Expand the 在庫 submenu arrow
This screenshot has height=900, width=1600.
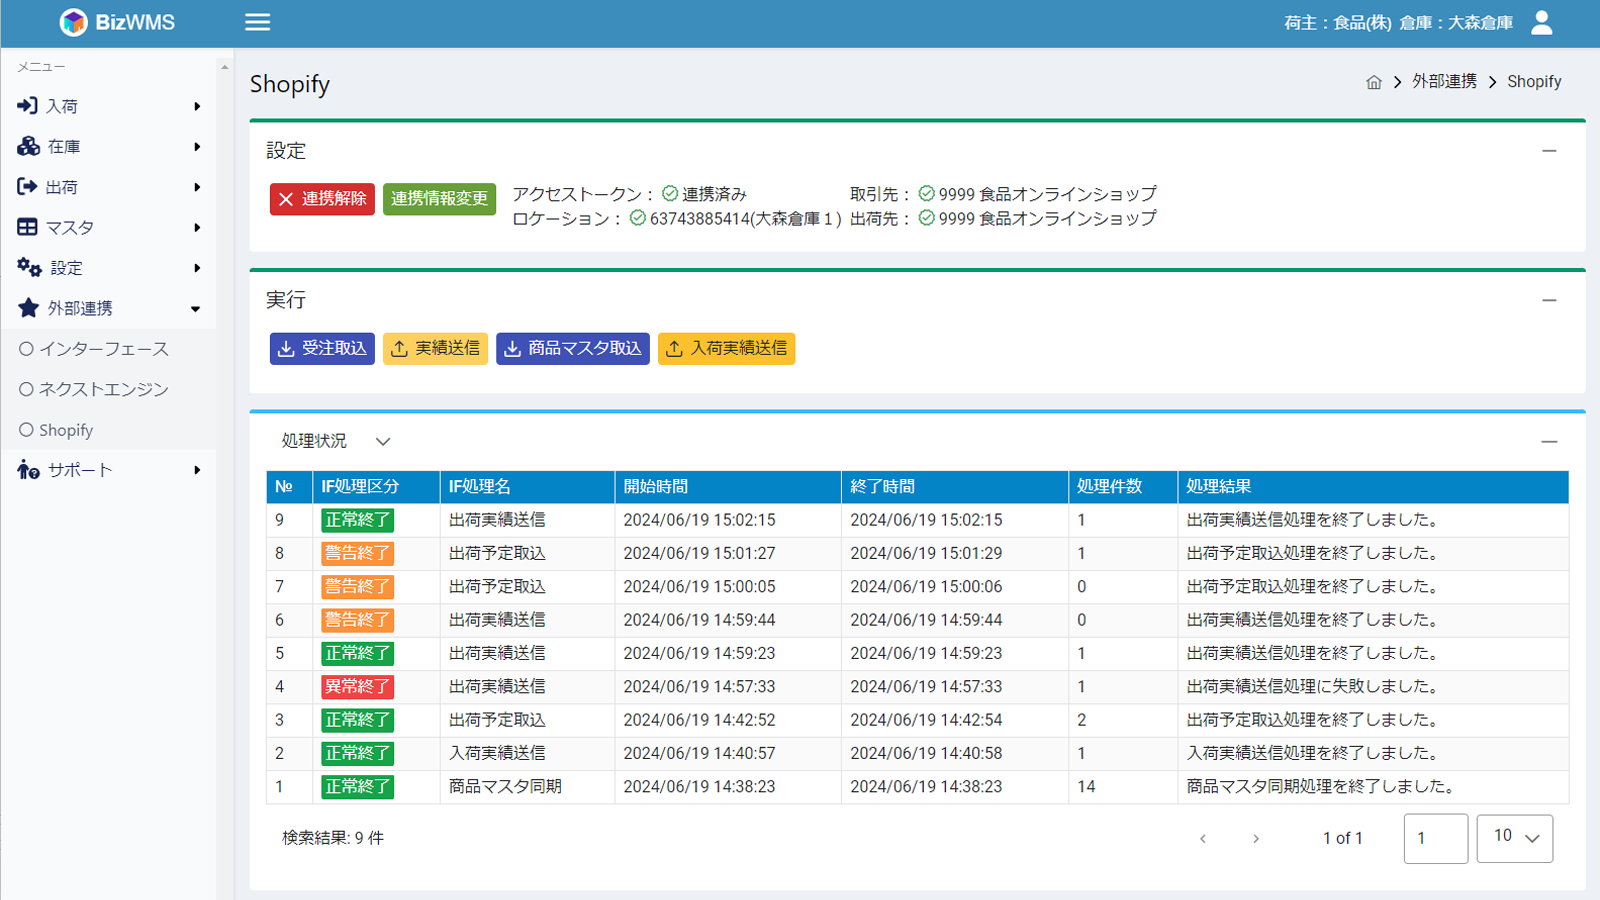click(x=197, y=146)
